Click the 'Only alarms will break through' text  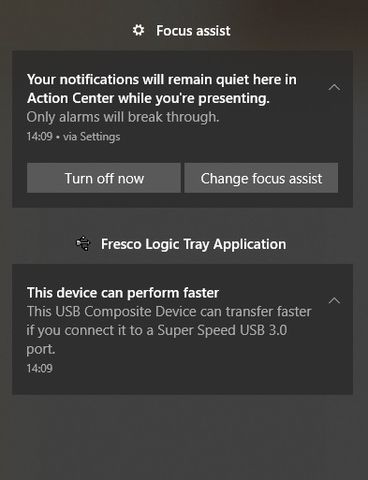tap(123, 117)
